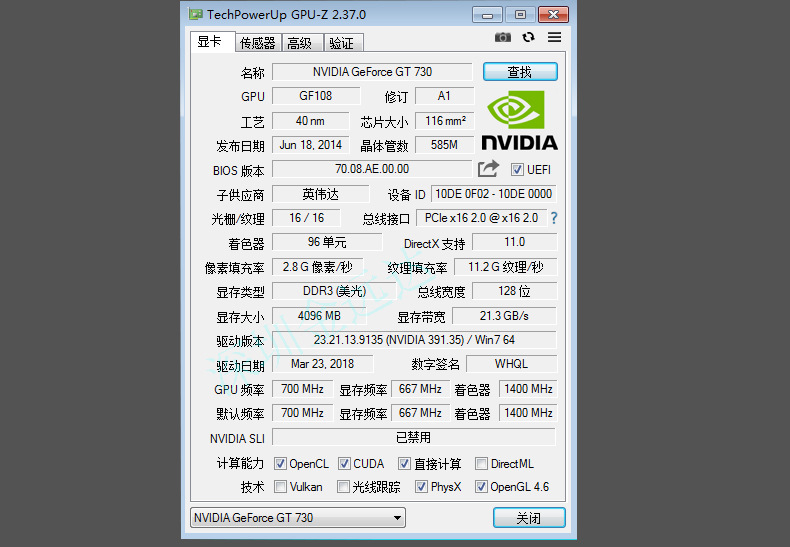The image size is (790, 547).
Task: Click the ROPs/TMUs value 16 / 16
Action: [x=306, y=218]
